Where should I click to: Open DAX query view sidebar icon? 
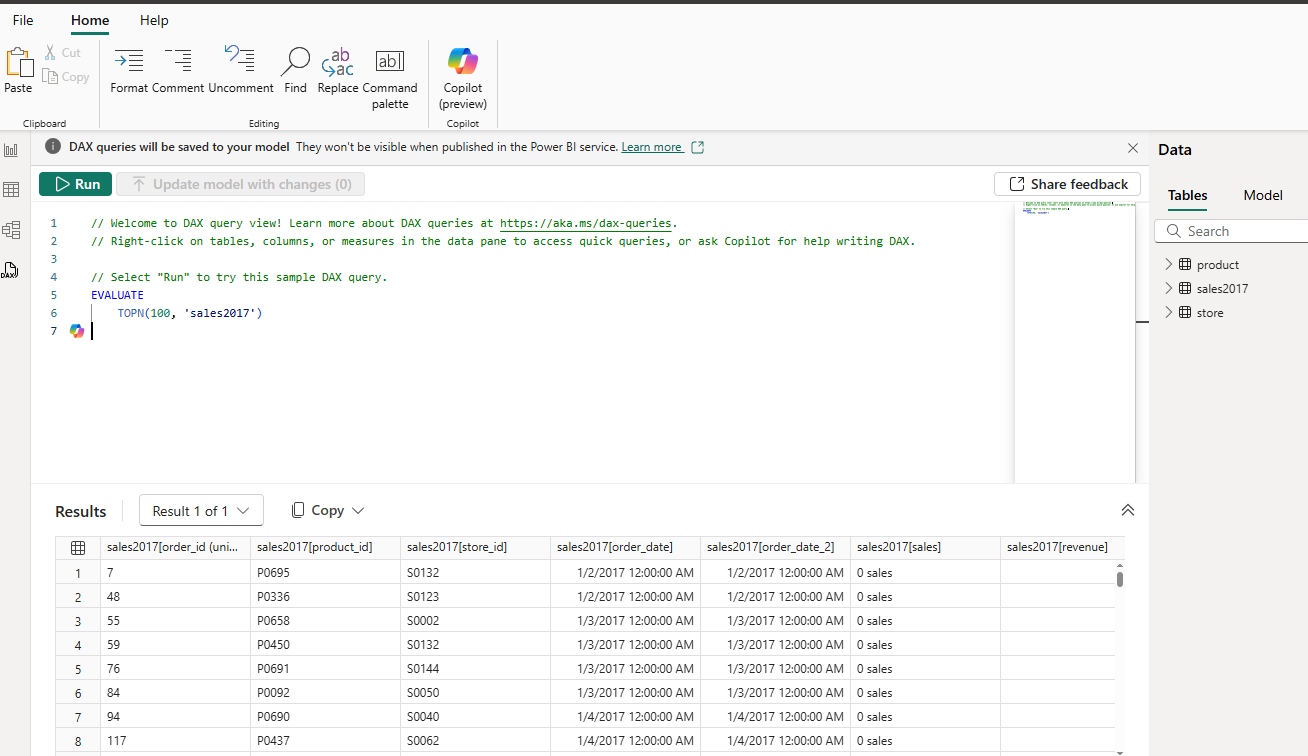tap(11, 270)
